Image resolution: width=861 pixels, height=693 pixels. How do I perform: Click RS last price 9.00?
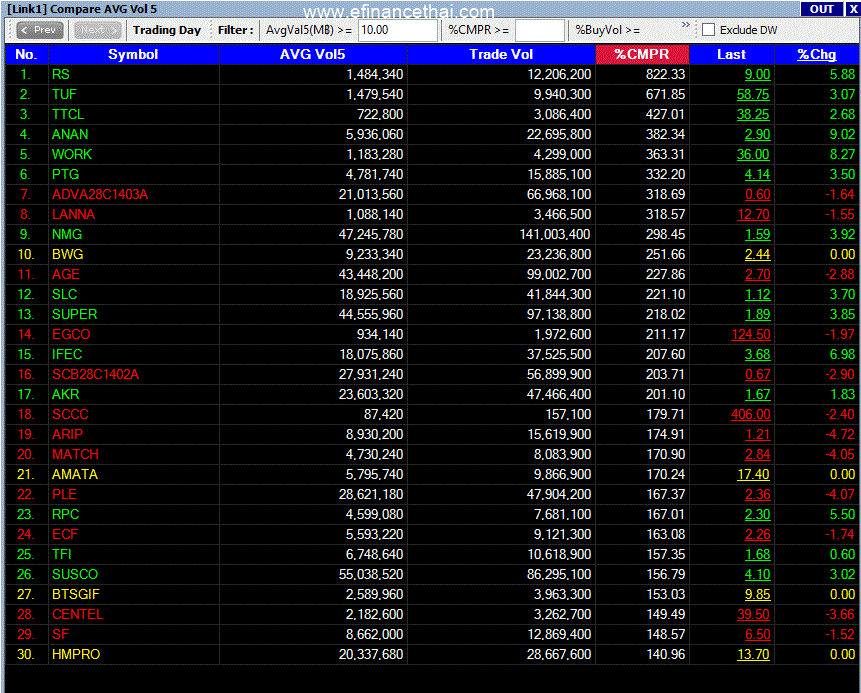pos(758,75)
